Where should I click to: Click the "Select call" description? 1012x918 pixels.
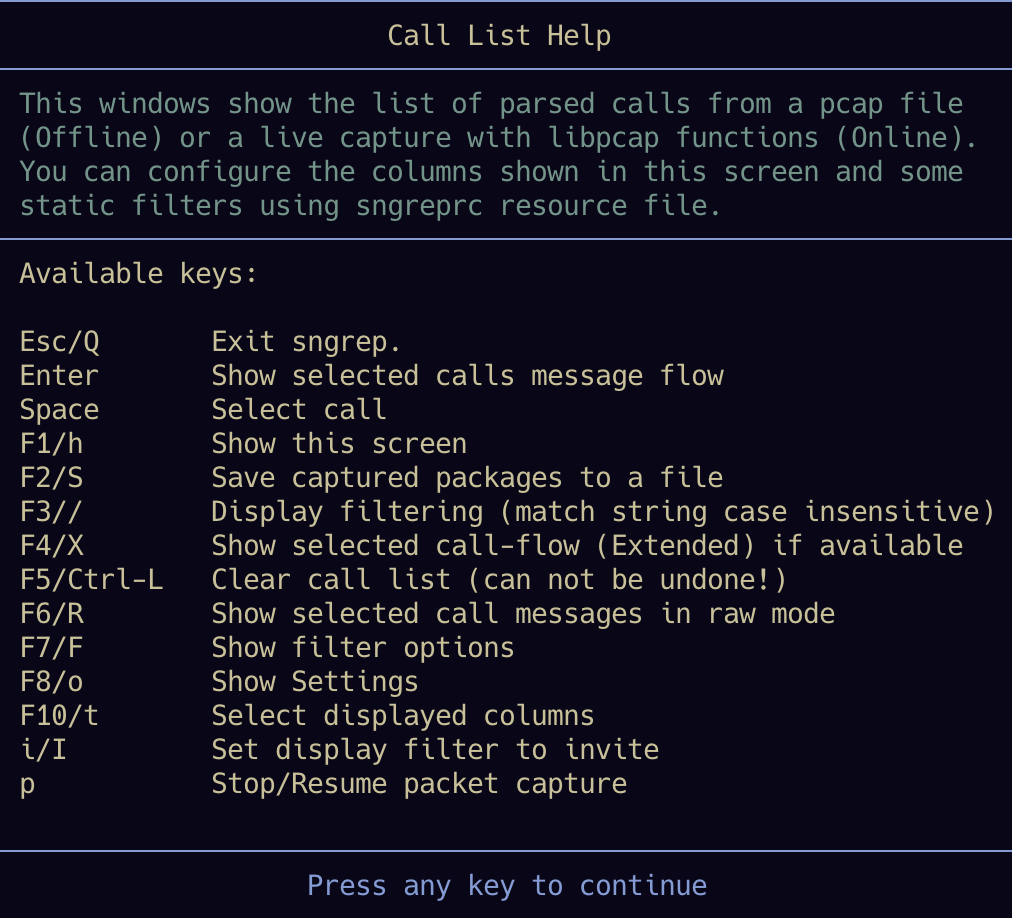click(298, 410)
